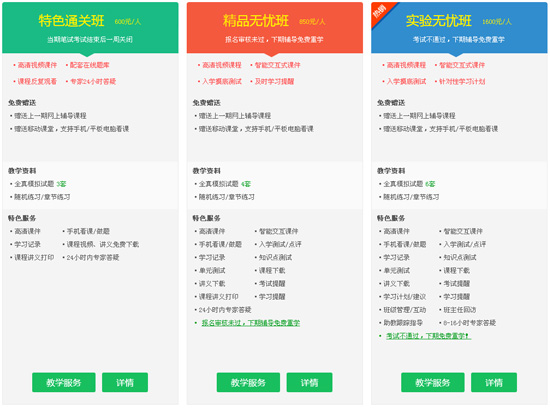This screenshot has height=408, width=550.
Task: Click 单元测试 in 精品无忧班 card
Action: 212,270
